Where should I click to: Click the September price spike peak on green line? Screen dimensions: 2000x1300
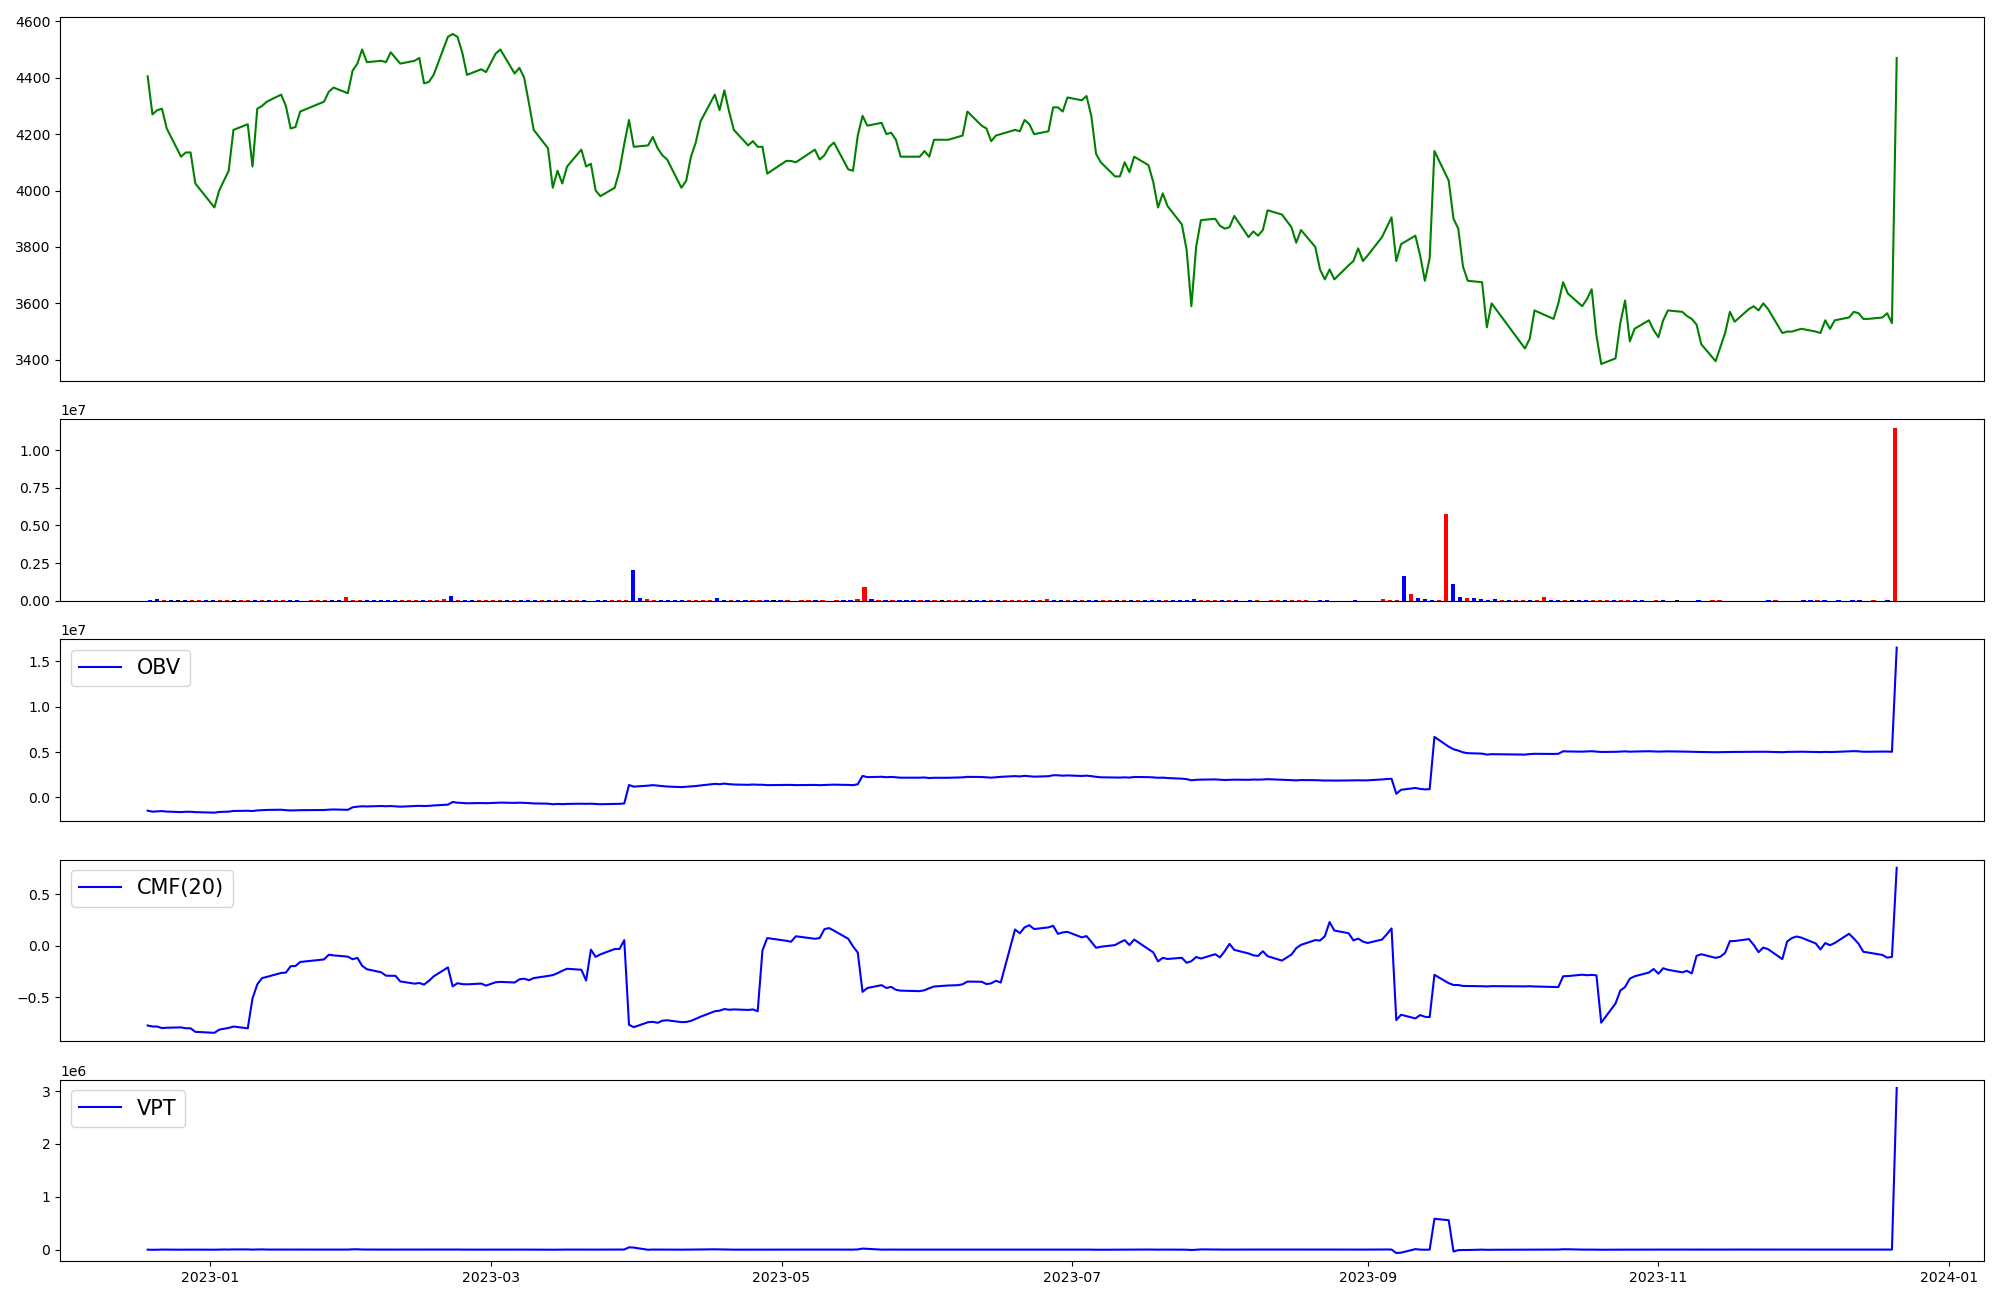1434,152
